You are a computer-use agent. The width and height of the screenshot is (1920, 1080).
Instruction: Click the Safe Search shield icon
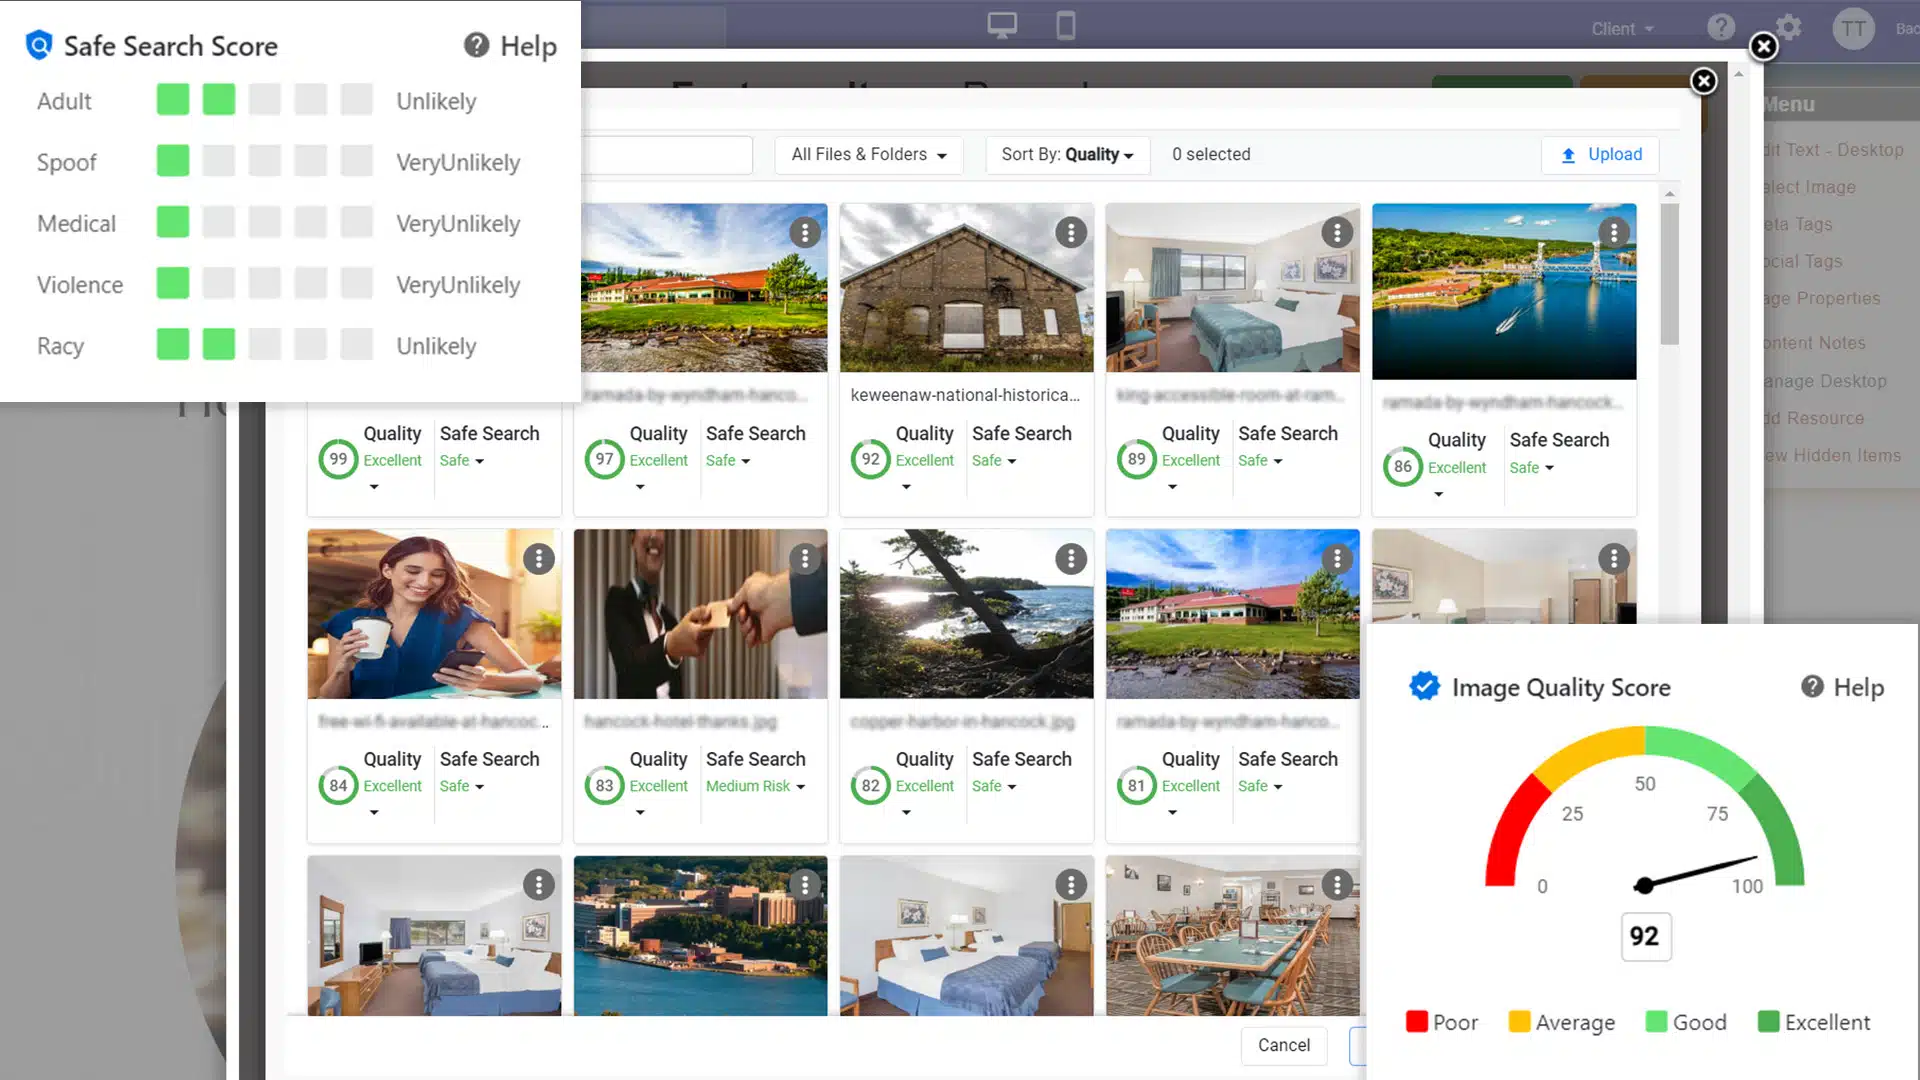(39, 46)
